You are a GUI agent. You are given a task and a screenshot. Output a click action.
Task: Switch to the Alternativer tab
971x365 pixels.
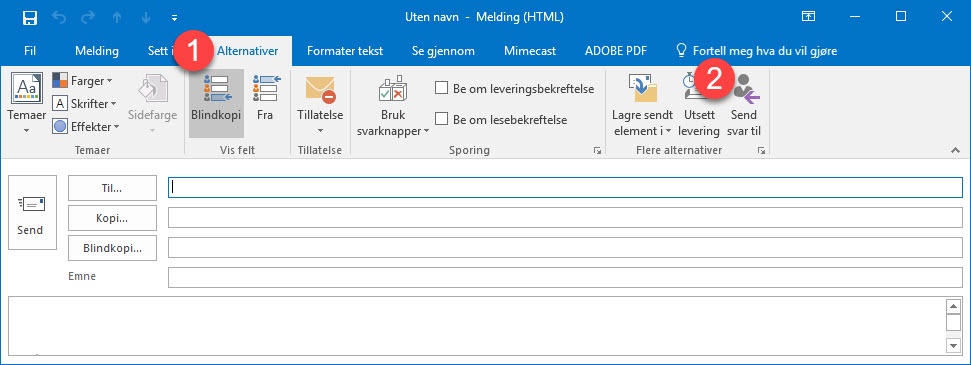248,51
